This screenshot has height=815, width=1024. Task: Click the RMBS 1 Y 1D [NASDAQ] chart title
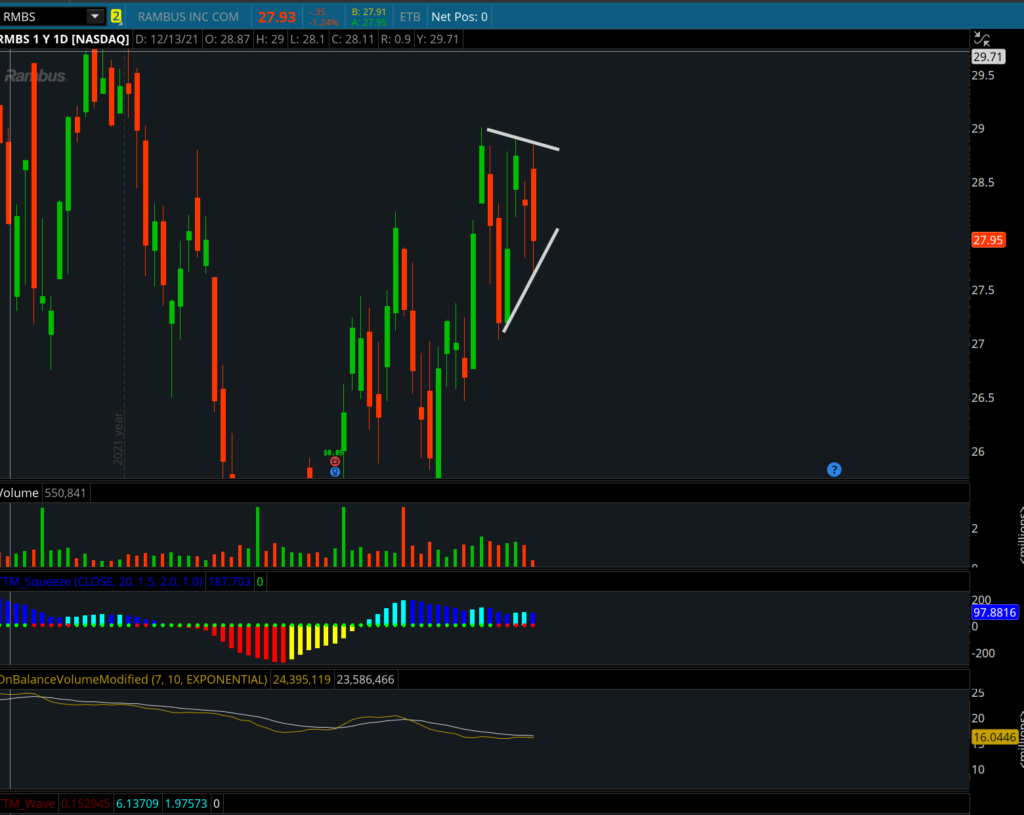click(64, 39)
